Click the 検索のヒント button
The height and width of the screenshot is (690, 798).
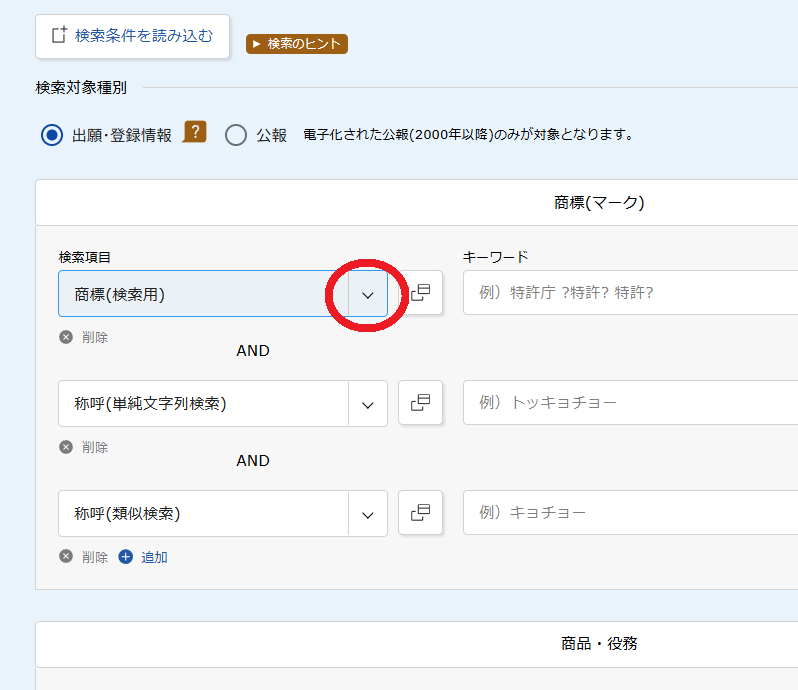pos(297,44)
